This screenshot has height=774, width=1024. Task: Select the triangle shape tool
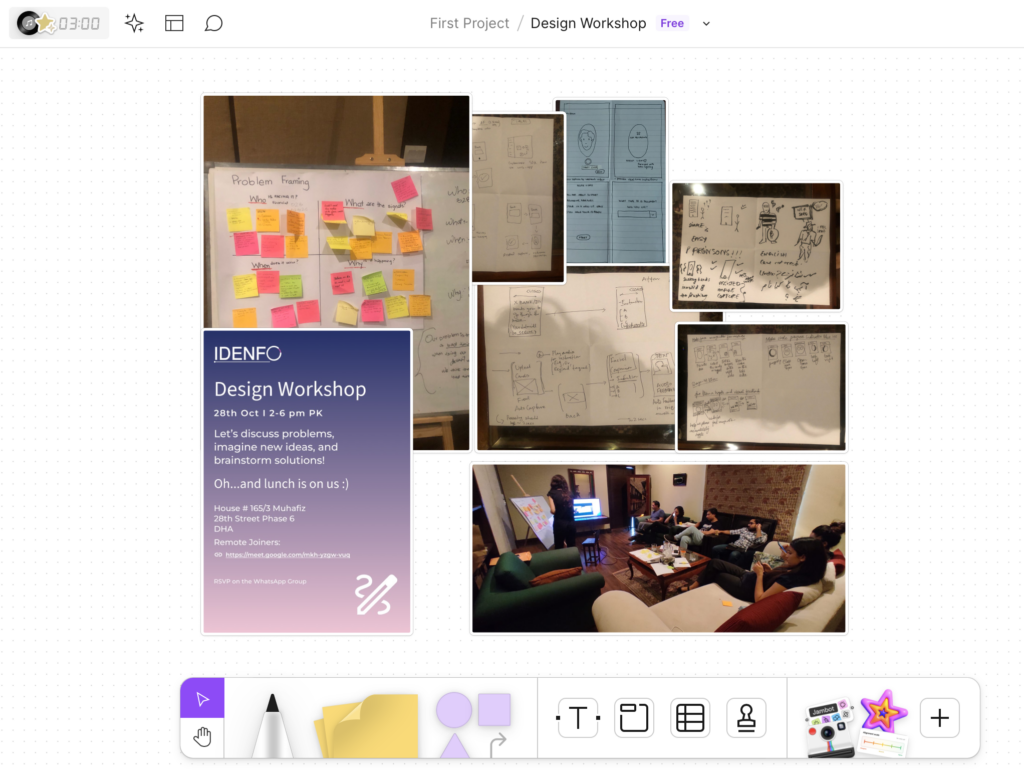click(455, 745)
